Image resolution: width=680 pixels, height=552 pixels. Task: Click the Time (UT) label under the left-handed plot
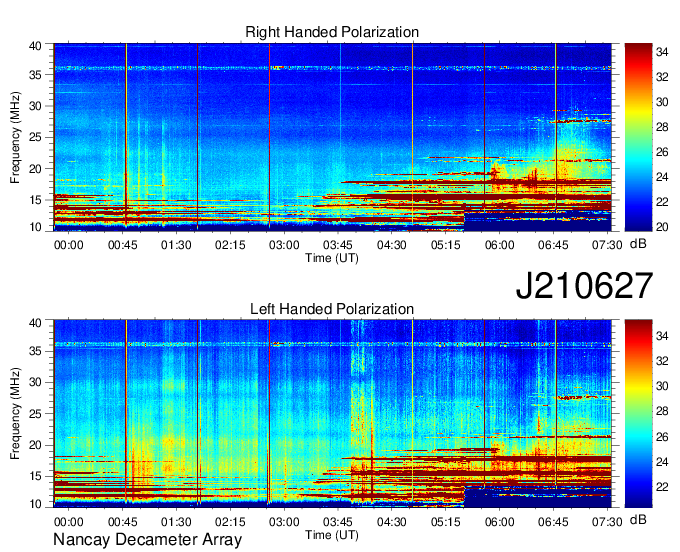click(332, 535)
